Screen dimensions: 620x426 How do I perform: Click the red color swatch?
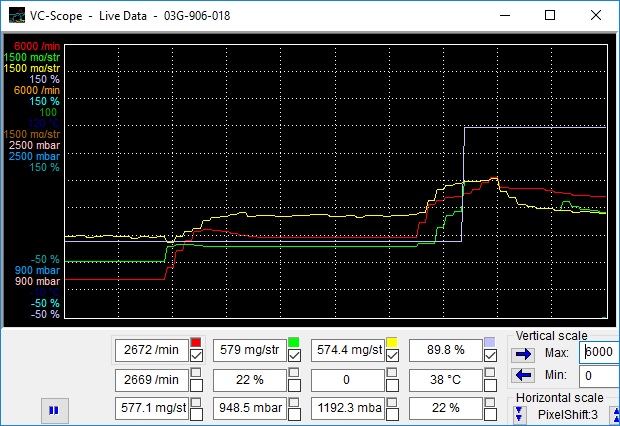coord(197,343)
